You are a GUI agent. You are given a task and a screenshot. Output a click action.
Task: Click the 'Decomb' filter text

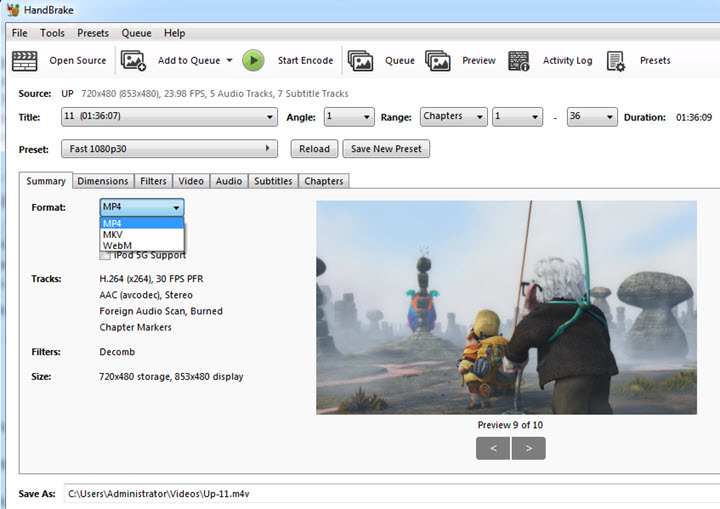[x=117, y=352]
